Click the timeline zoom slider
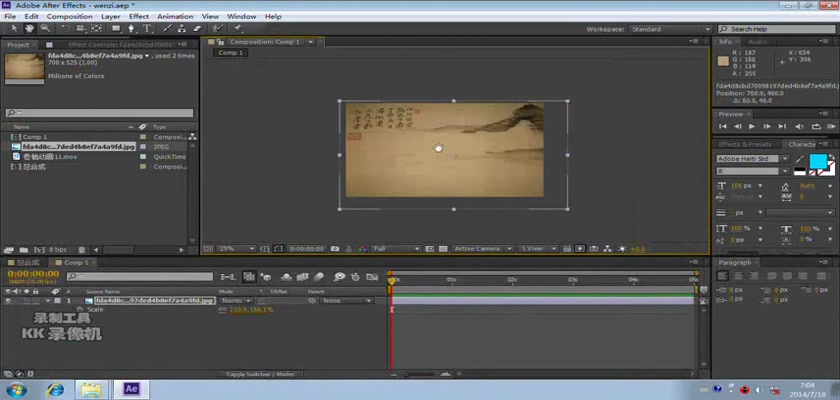 420,374
